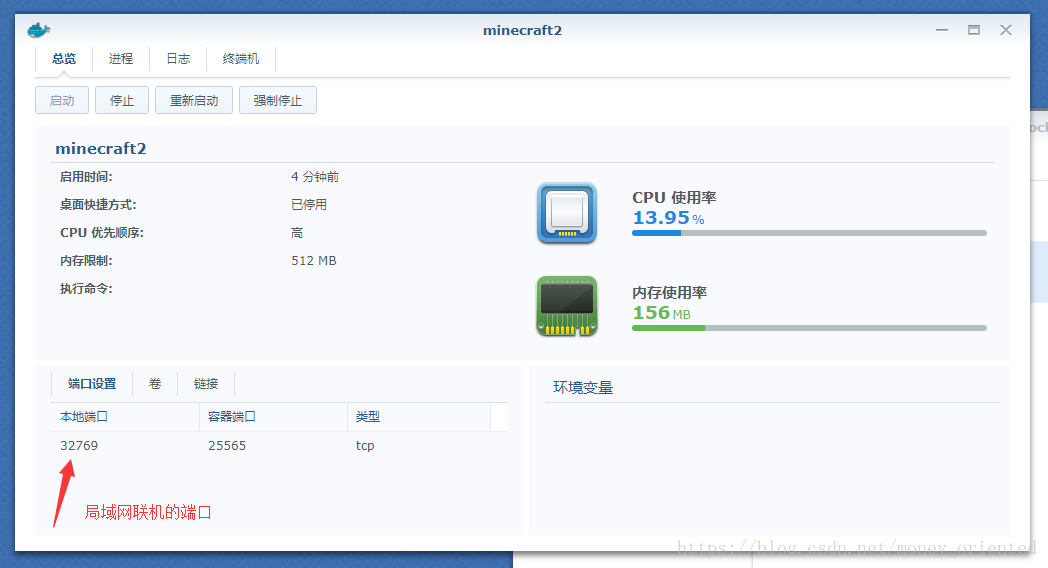Click the 环境变量 section heading
The image size is (1048, 568).
point(583,388)
